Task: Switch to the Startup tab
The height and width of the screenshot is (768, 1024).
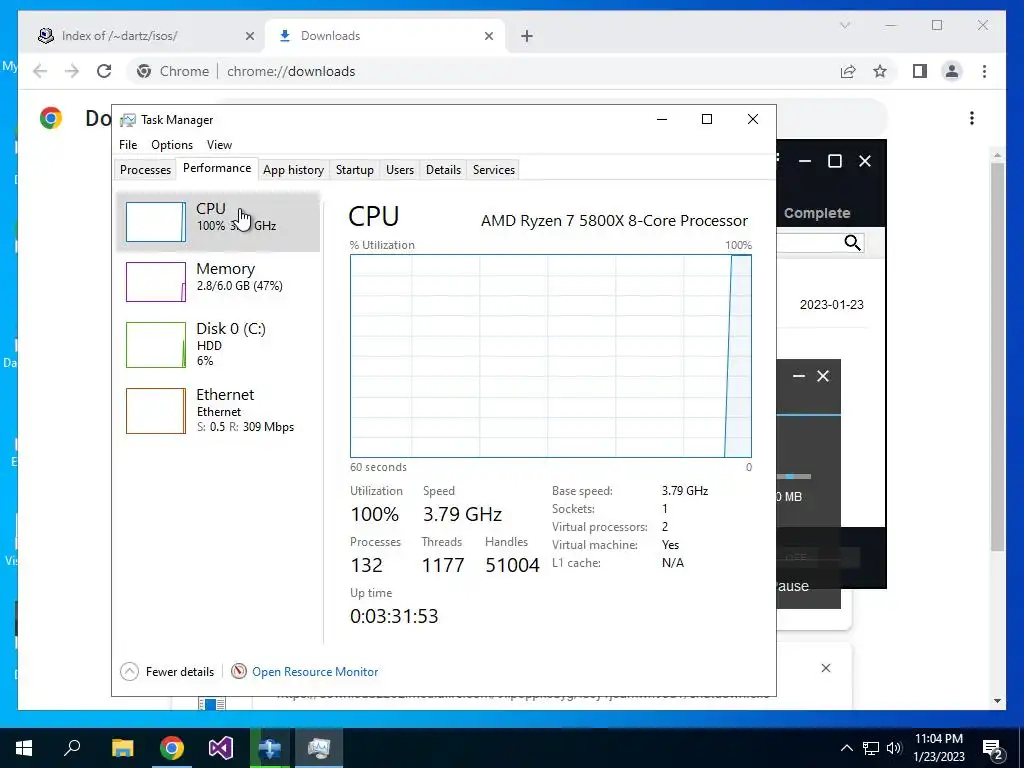Action: coord(355,170)
